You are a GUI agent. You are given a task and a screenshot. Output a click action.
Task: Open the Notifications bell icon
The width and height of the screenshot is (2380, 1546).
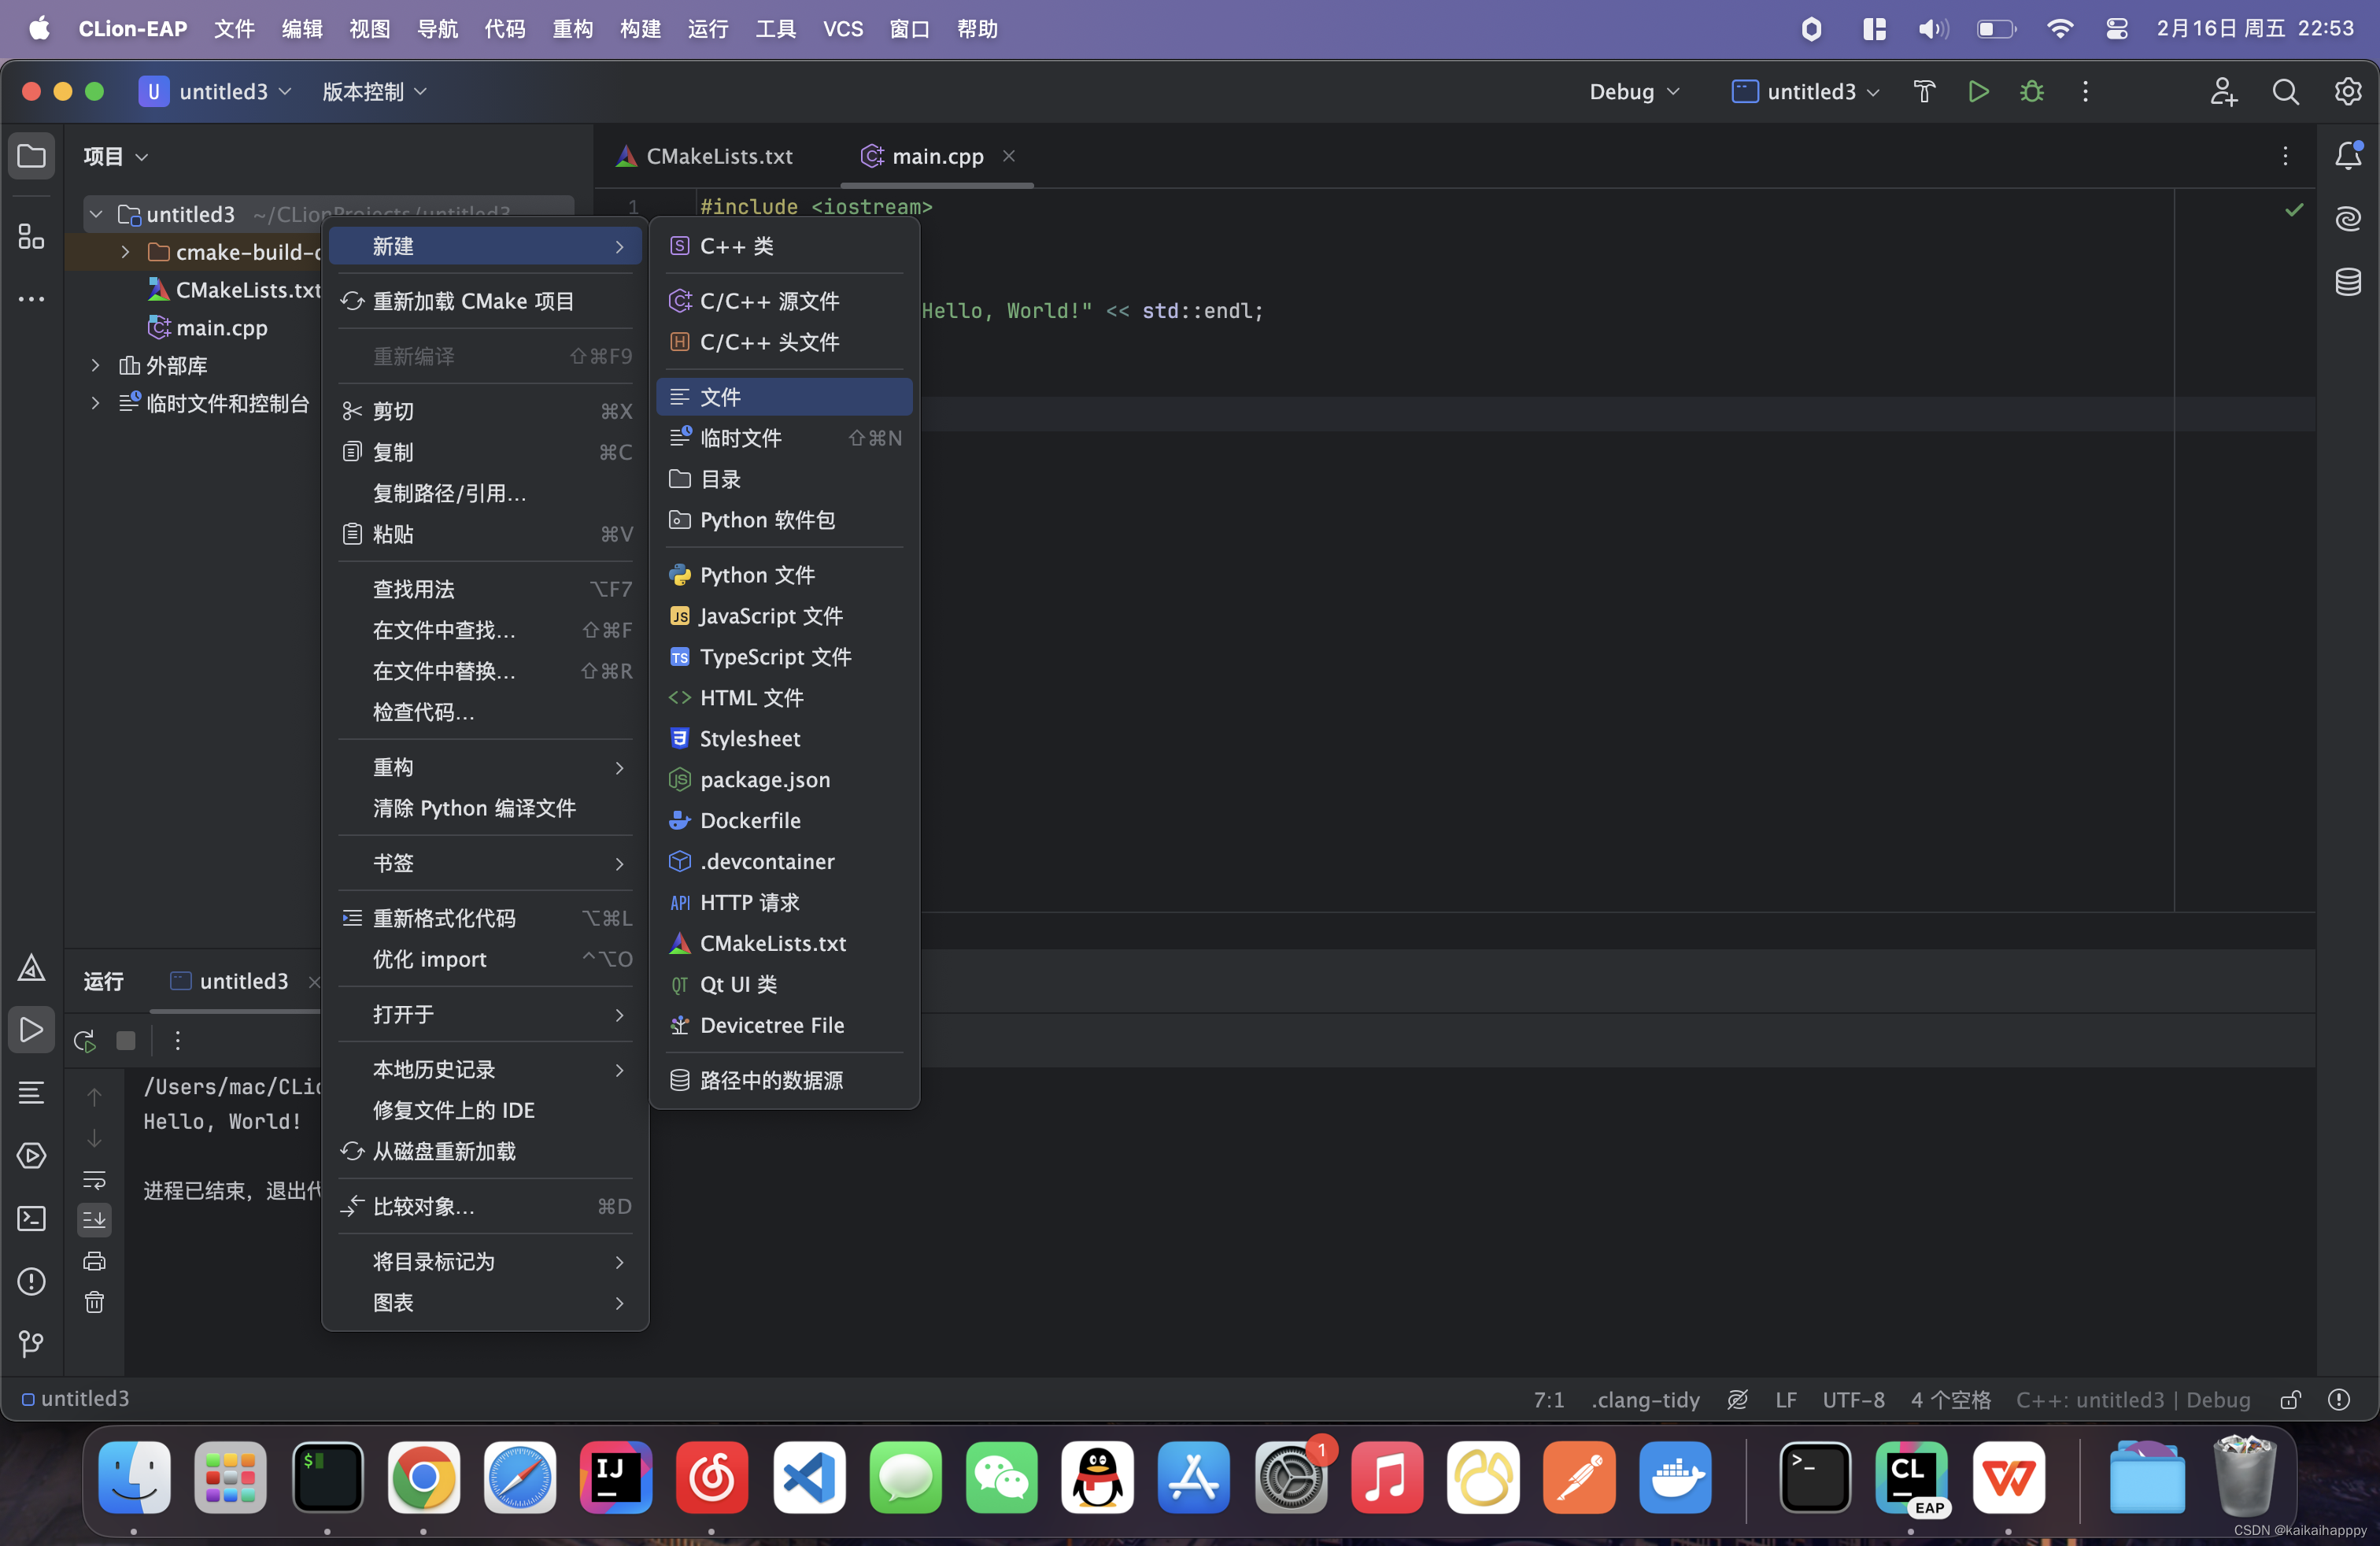click(2347, 156)
